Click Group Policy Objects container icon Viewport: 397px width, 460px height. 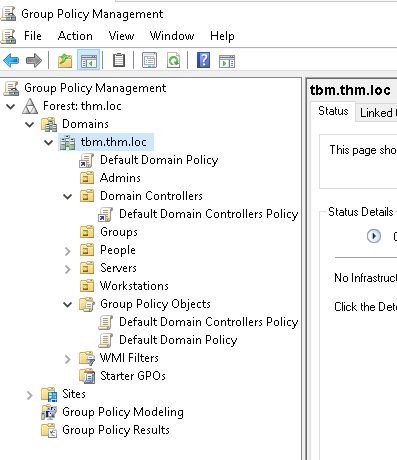pos(87,304)
